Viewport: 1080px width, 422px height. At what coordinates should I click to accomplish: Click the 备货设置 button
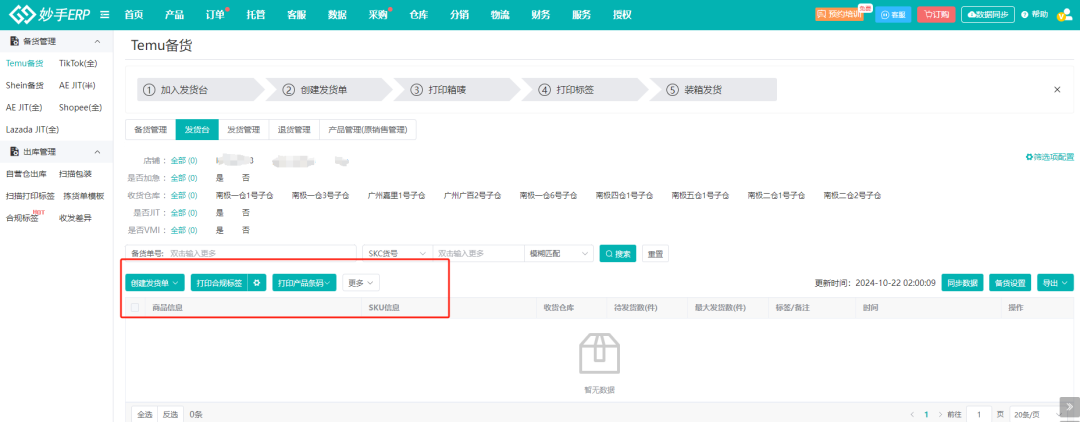pyautogui.click(x=1010, y=282)
